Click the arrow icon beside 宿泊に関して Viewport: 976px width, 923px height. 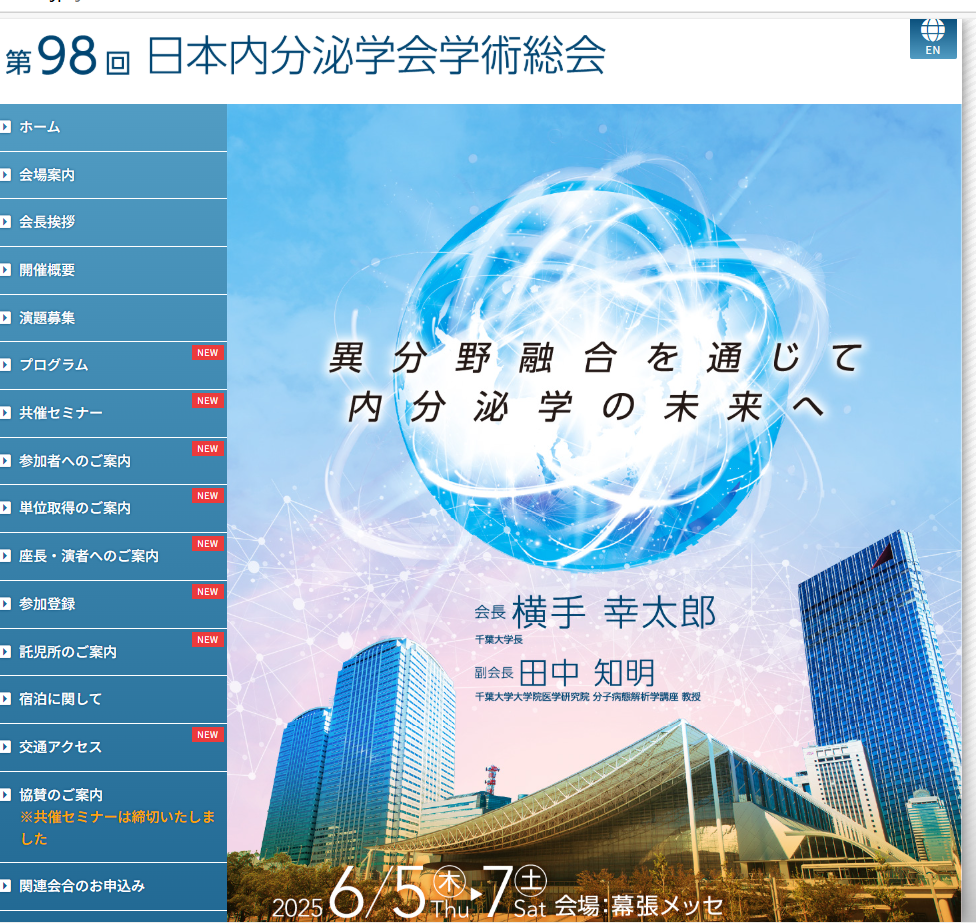tap(6, 700)
